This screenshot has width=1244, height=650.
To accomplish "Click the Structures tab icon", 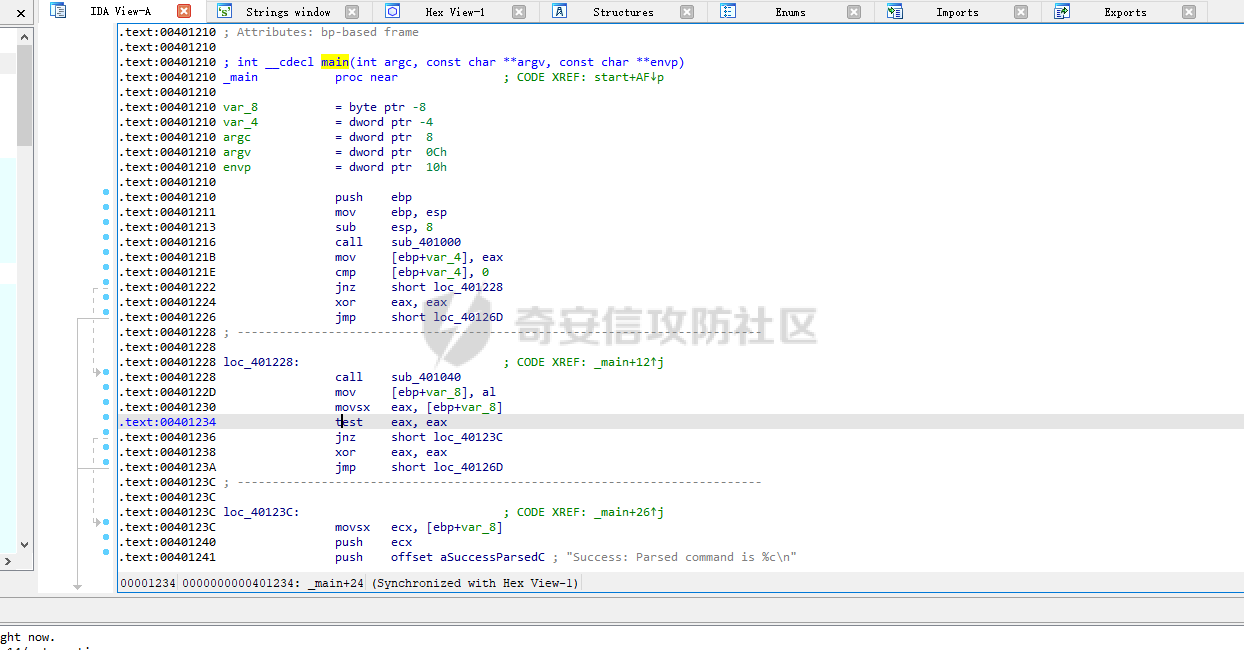I will [x=560, y=12].
